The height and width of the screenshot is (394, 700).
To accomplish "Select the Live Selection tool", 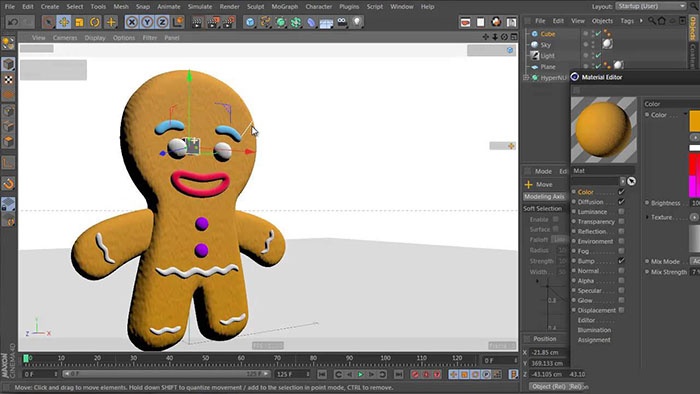I will pyautogui.click(x=49, y=21).
